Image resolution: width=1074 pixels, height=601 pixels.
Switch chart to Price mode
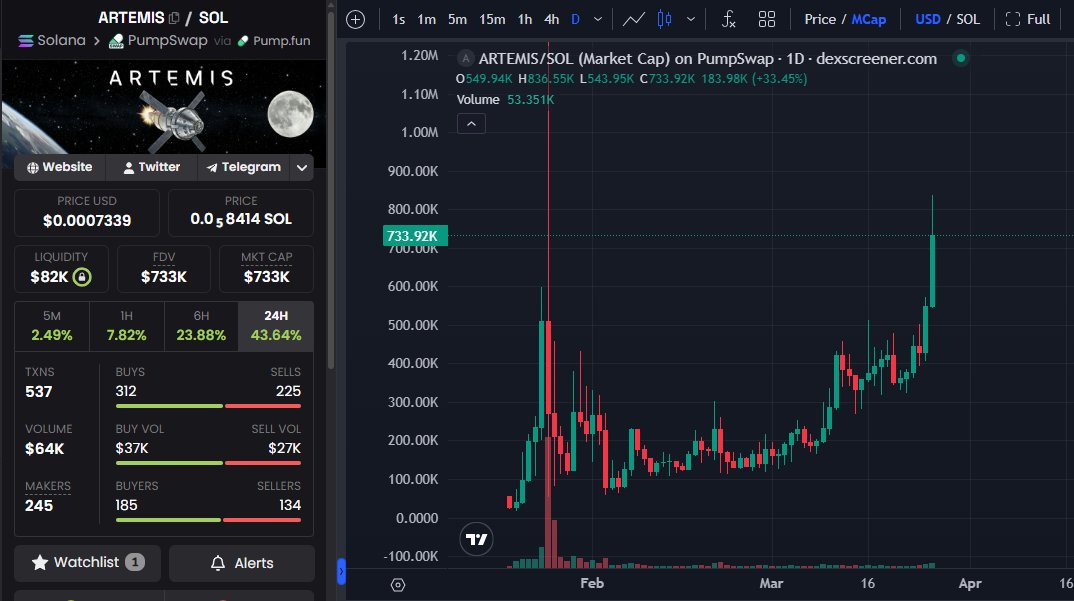pos(820,19)
